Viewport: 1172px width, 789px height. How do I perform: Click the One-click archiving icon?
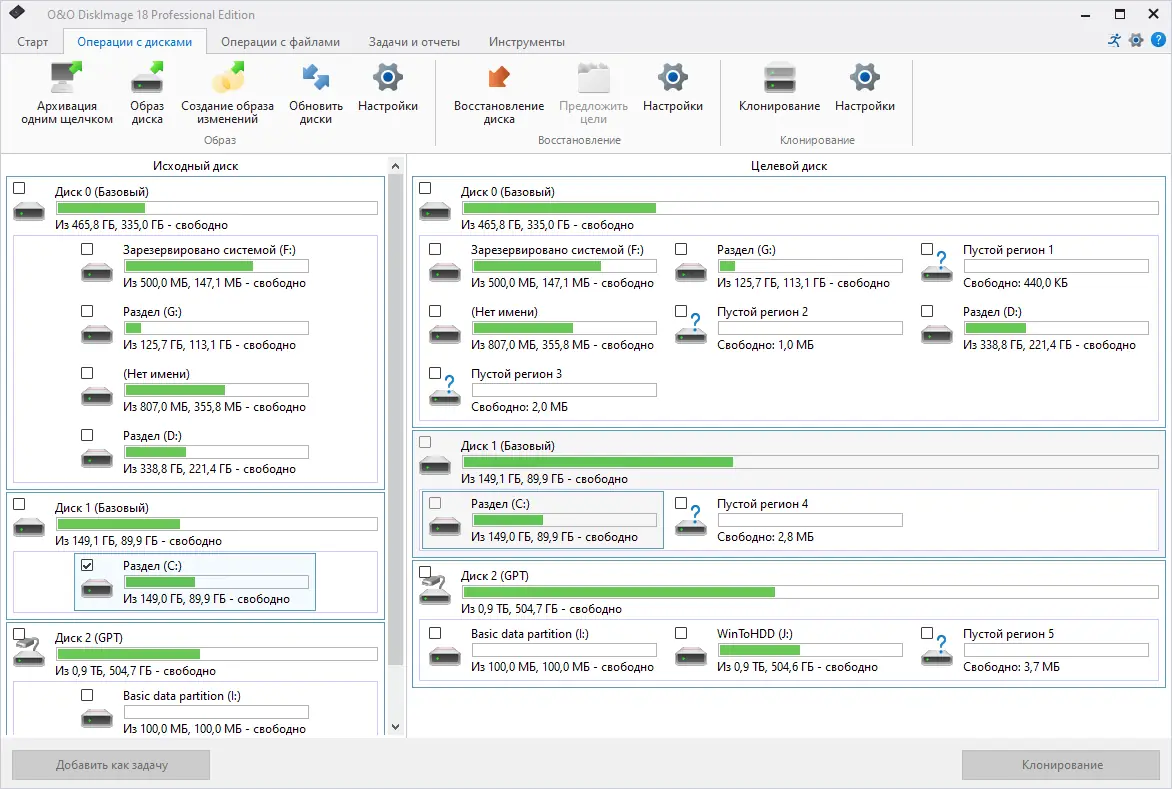point(67,78)
